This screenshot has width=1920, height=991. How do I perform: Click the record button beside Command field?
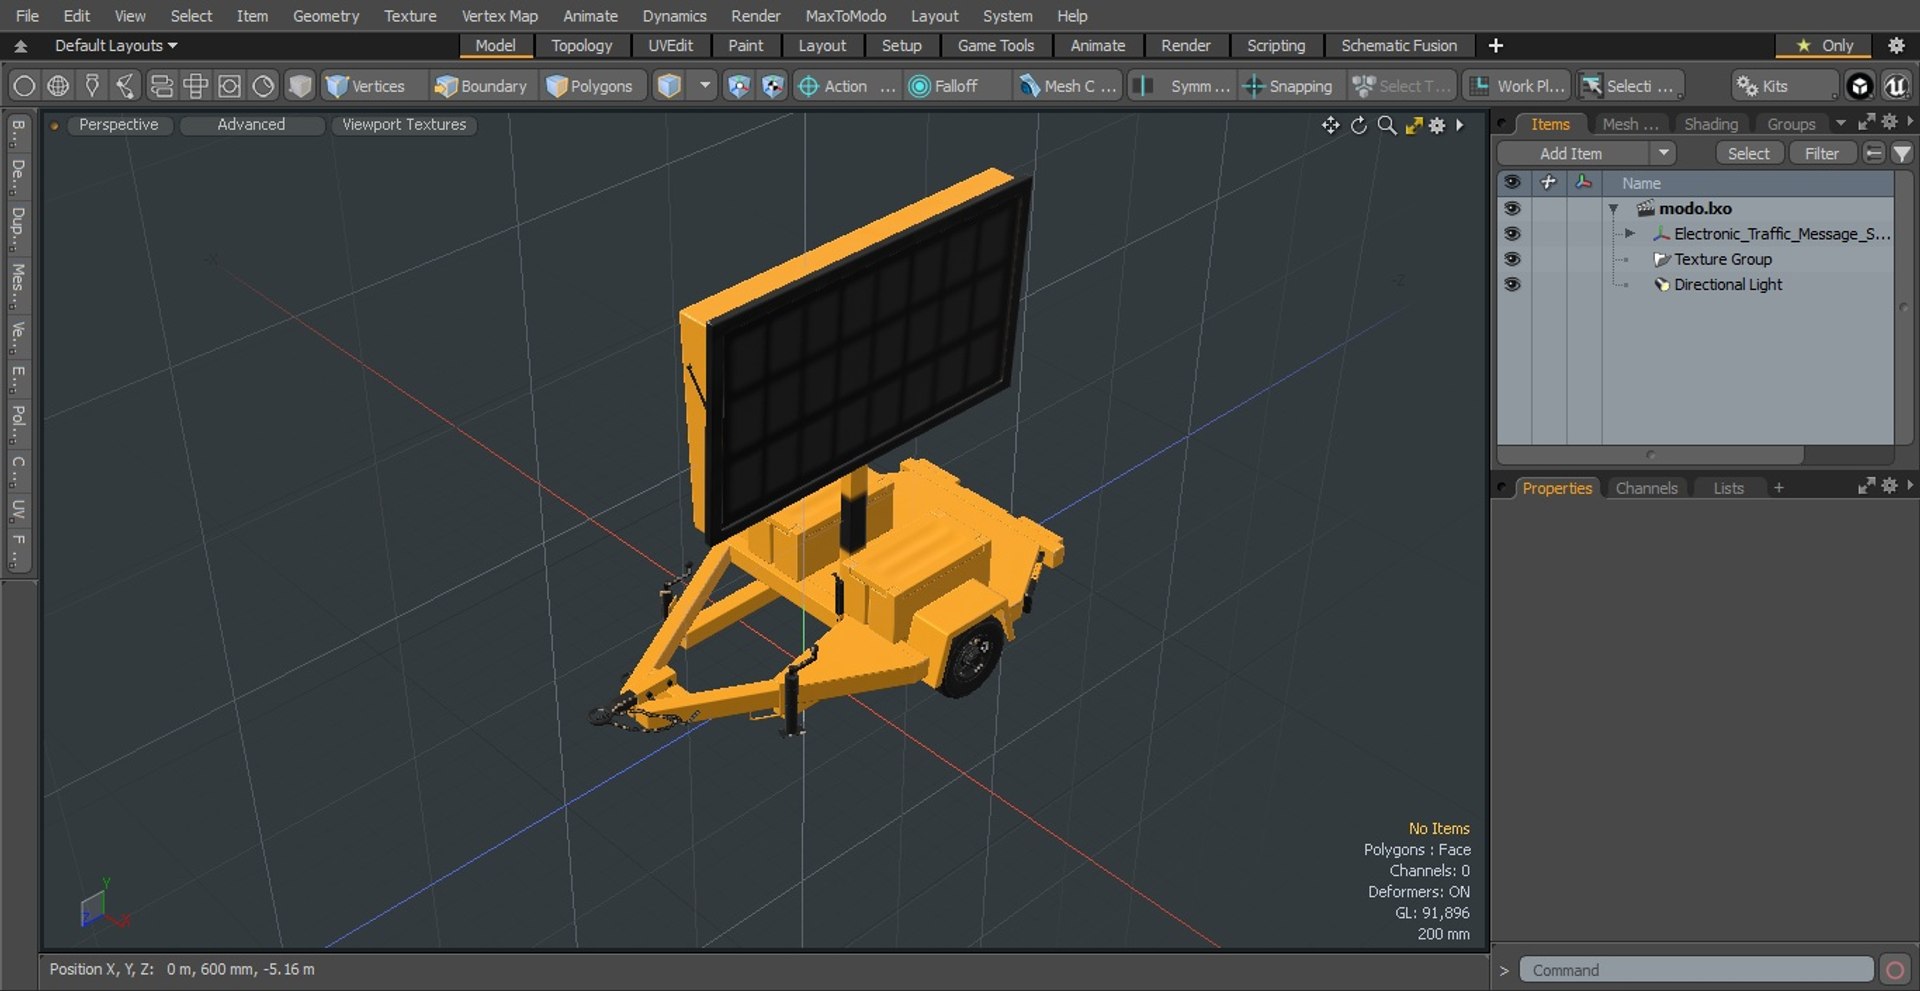tap(1894, 970)
